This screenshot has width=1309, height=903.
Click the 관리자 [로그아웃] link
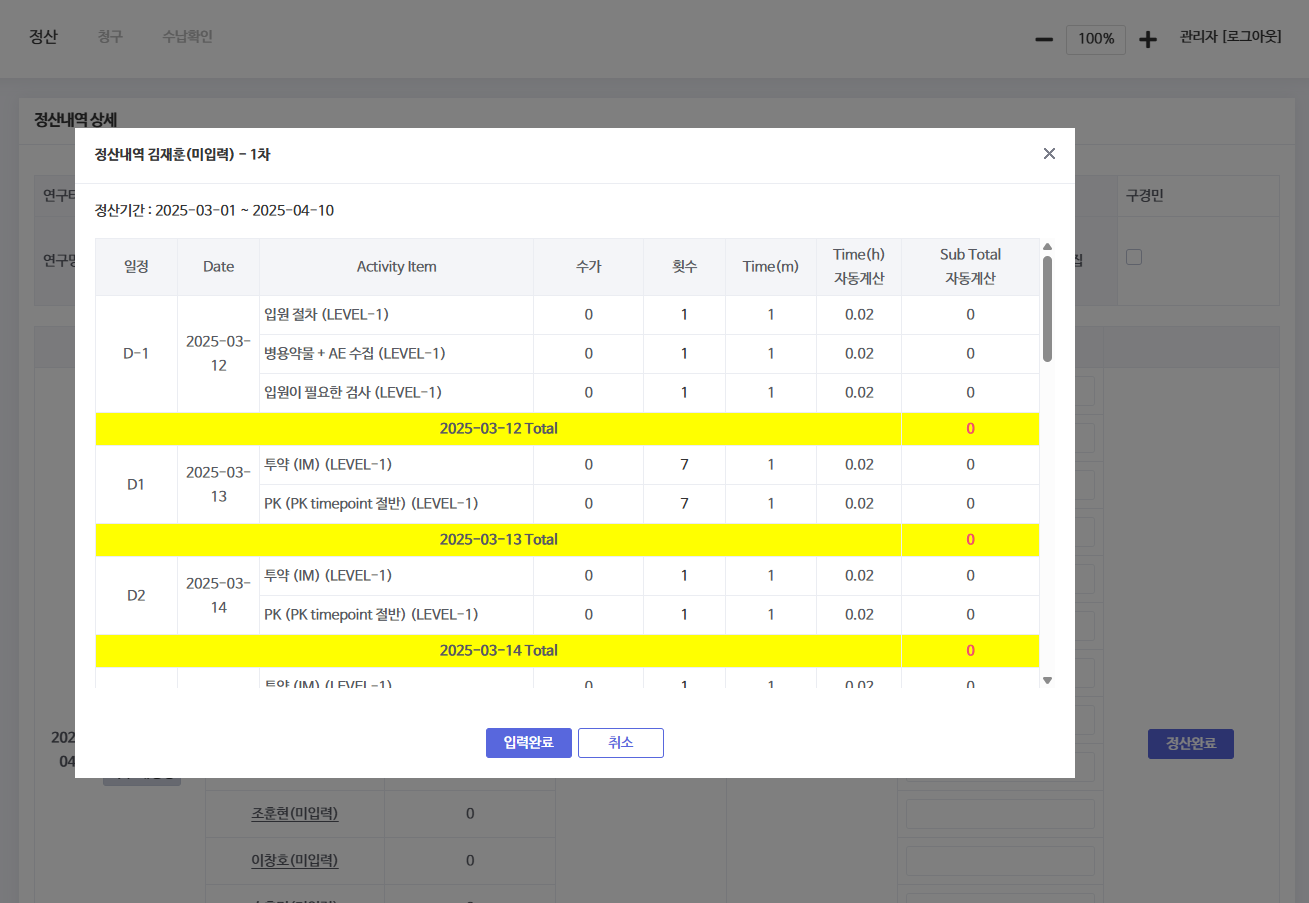(x=1230, y=37)
